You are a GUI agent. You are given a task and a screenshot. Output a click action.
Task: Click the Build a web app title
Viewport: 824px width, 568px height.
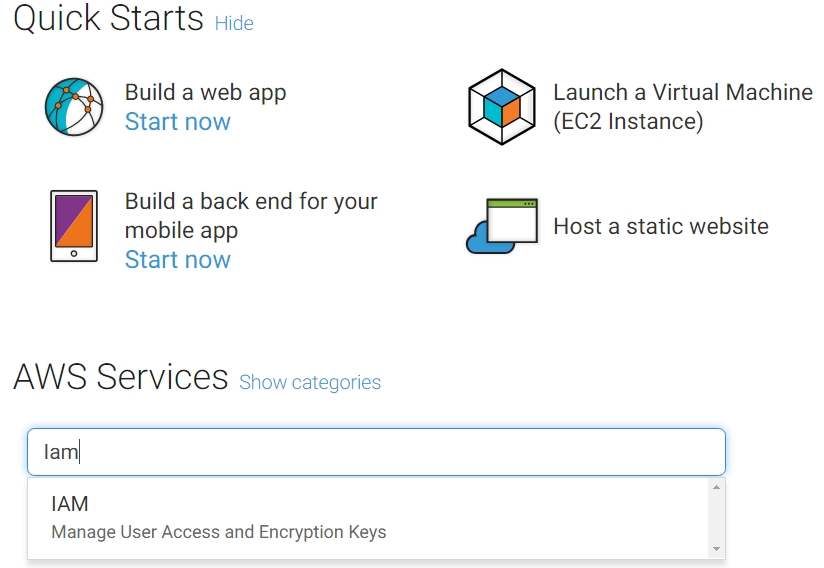(x=205, y=92)
